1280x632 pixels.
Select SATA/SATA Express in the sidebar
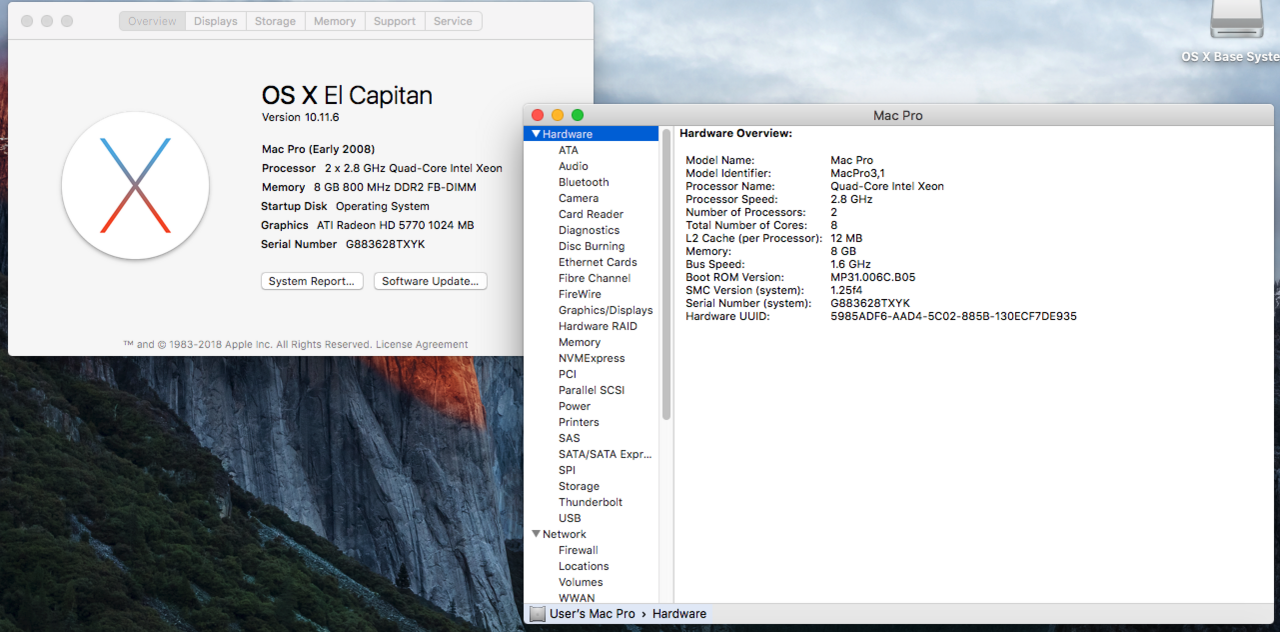605,454
